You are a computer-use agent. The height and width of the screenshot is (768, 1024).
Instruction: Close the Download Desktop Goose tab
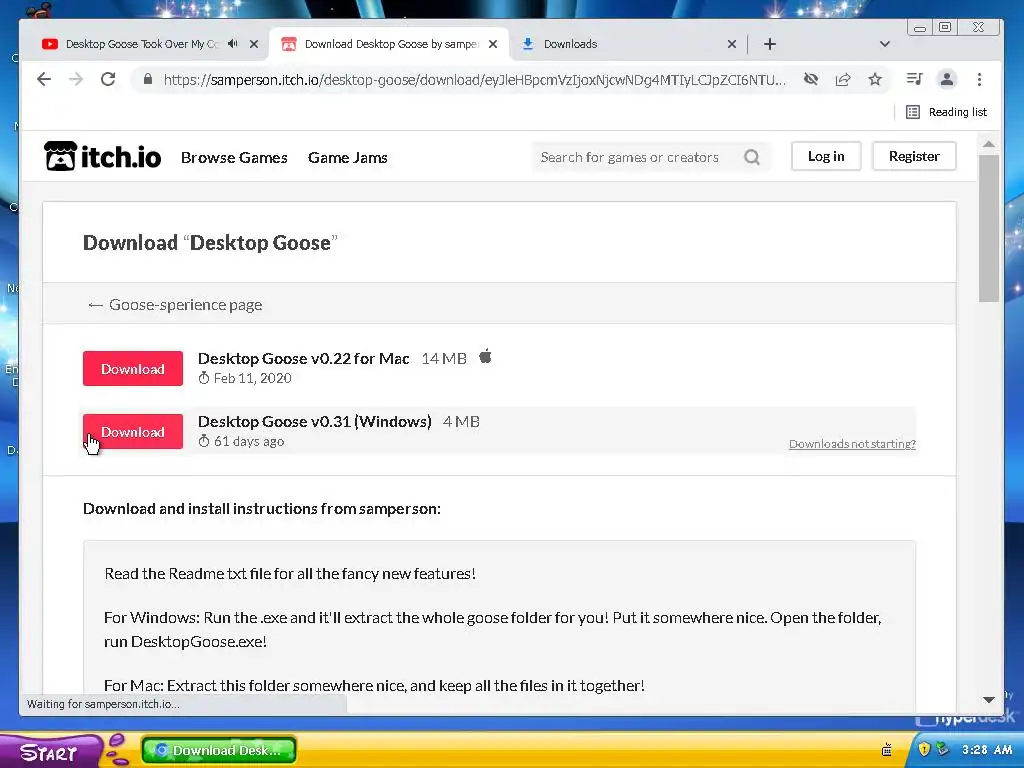click(x=493, y=44)
